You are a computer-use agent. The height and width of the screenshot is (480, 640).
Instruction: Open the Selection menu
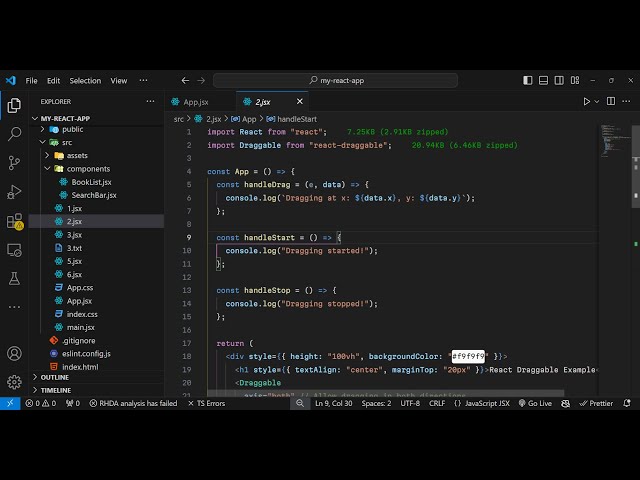[x=85, y=80]
